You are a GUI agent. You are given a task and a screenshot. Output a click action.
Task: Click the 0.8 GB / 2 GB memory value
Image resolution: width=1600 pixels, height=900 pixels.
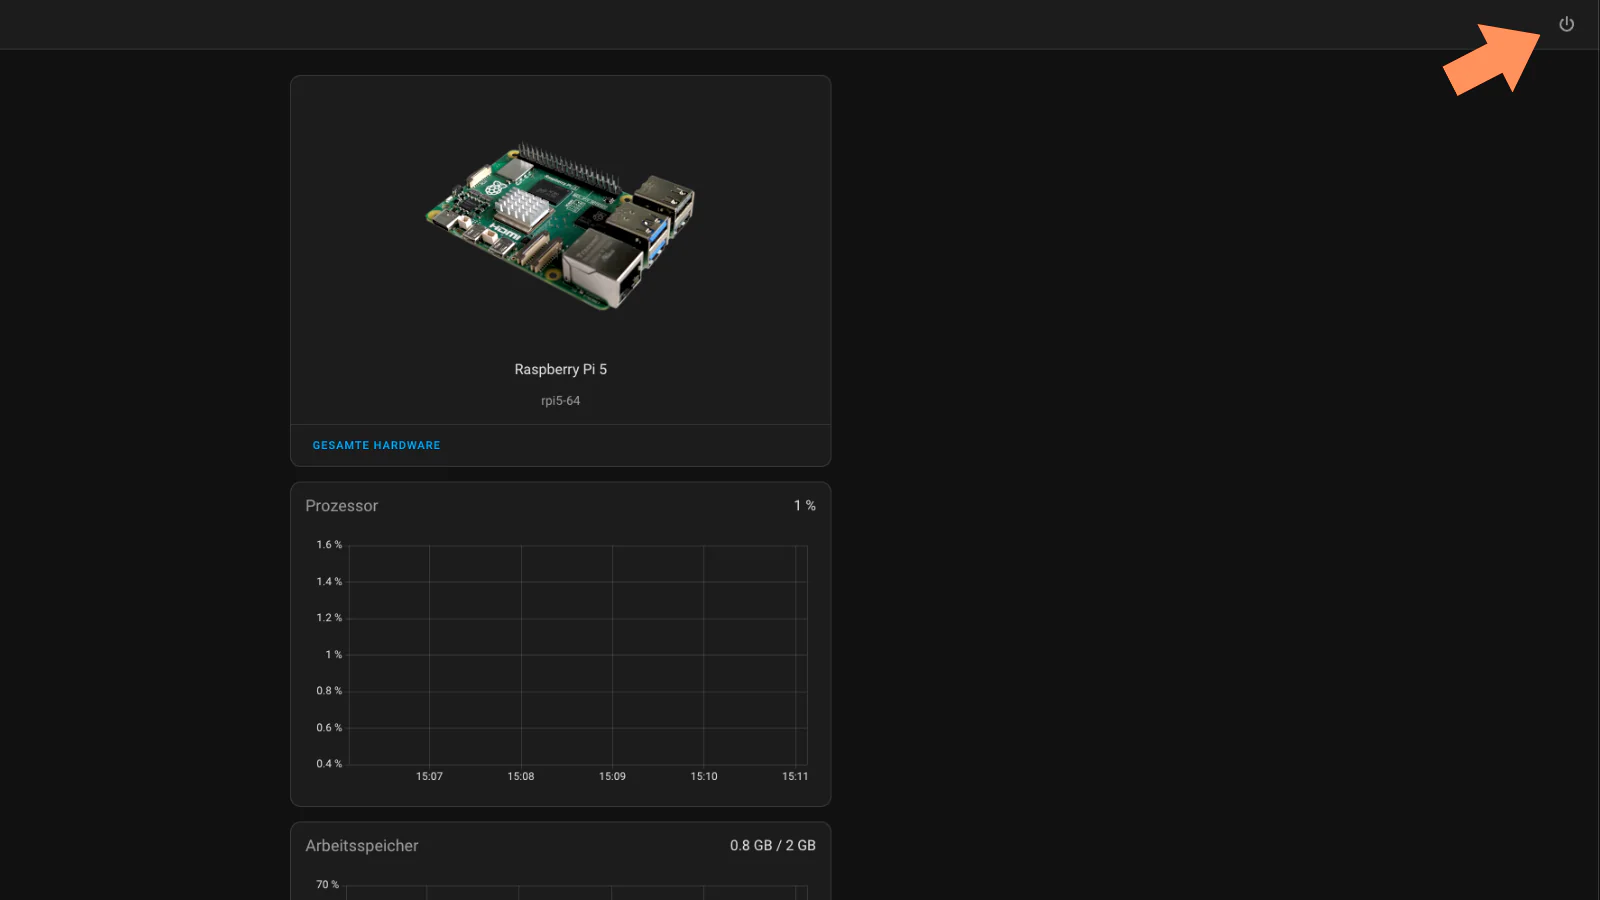tap(772, 846)
